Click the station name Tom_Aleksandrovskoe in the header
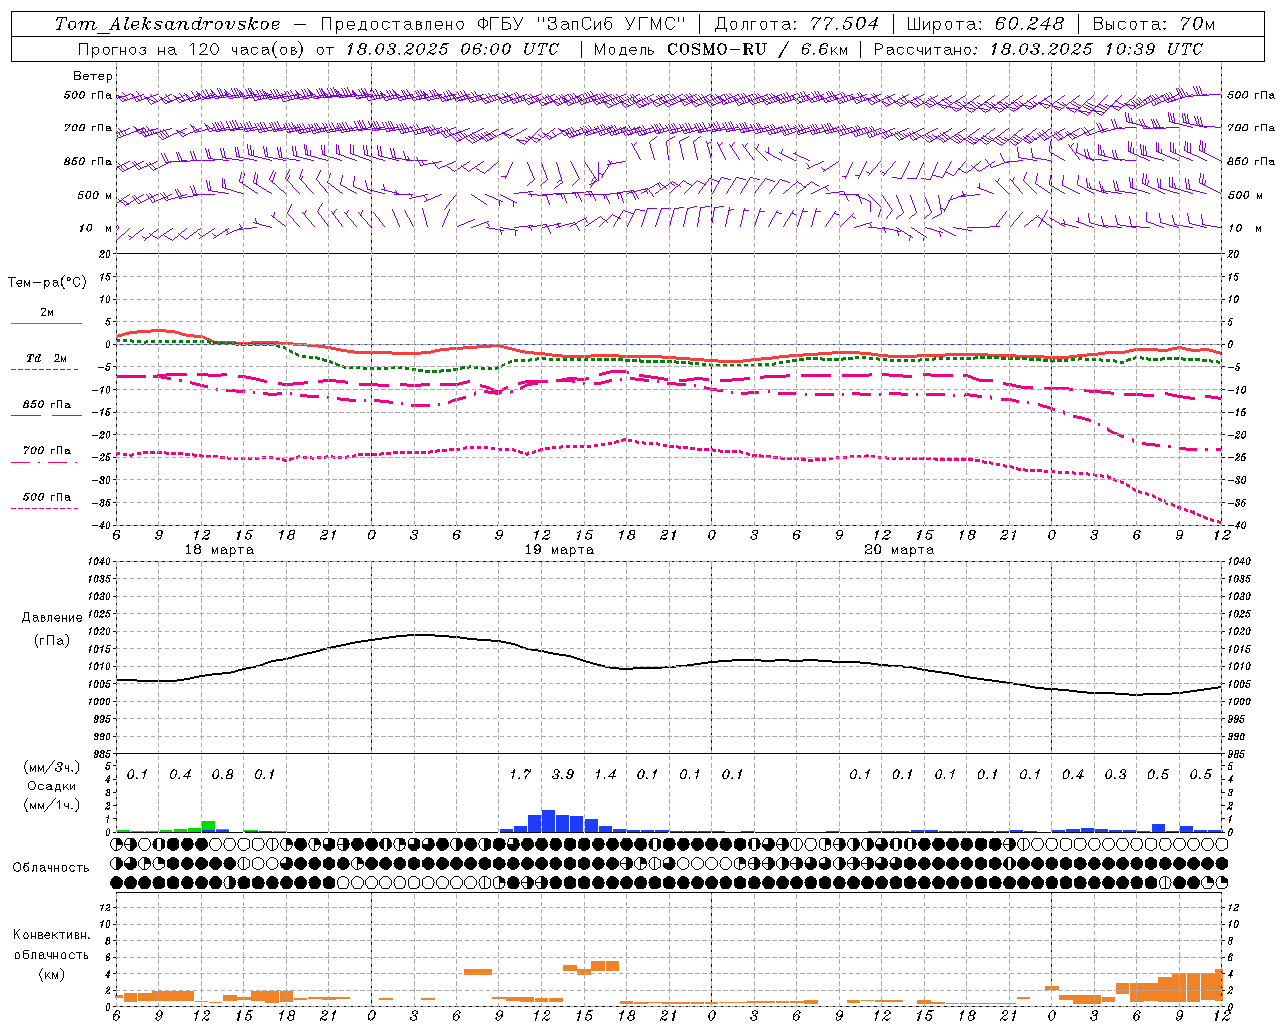 click(x=168, y=24)
